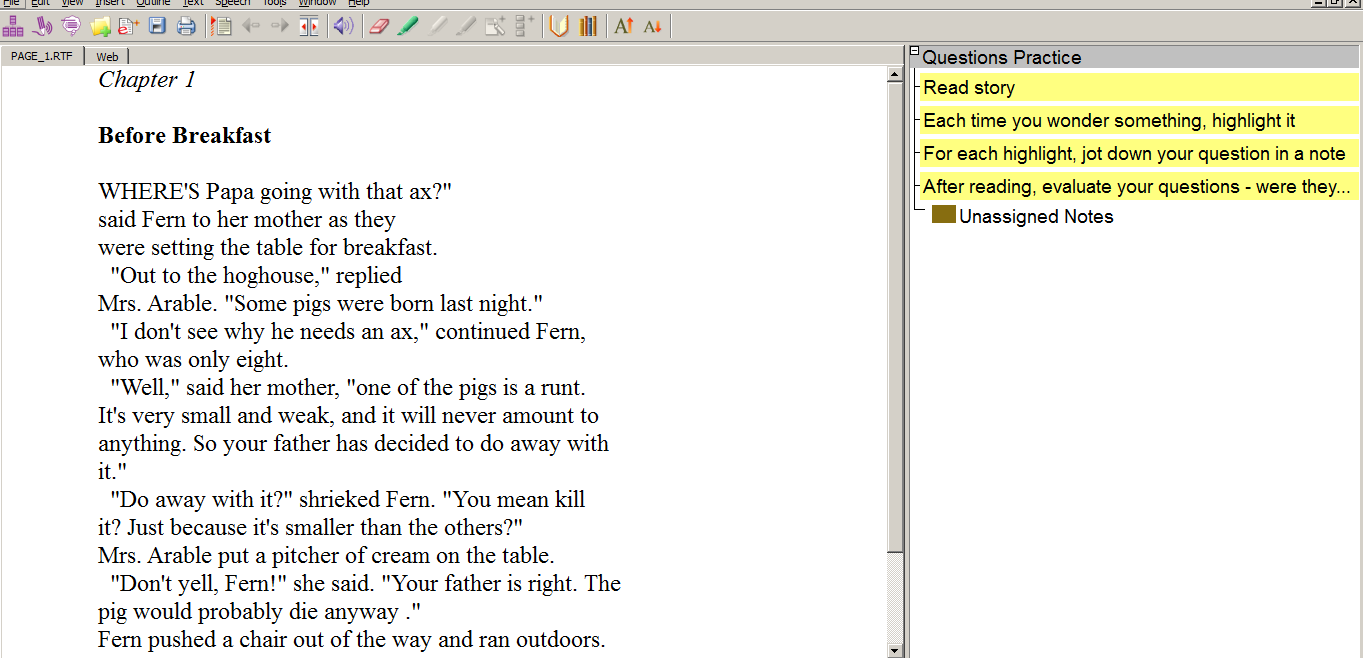Click the 'Before Breakfast' bold heading
This screenshot has width=1363, height=658.
(x=185, y=136)
